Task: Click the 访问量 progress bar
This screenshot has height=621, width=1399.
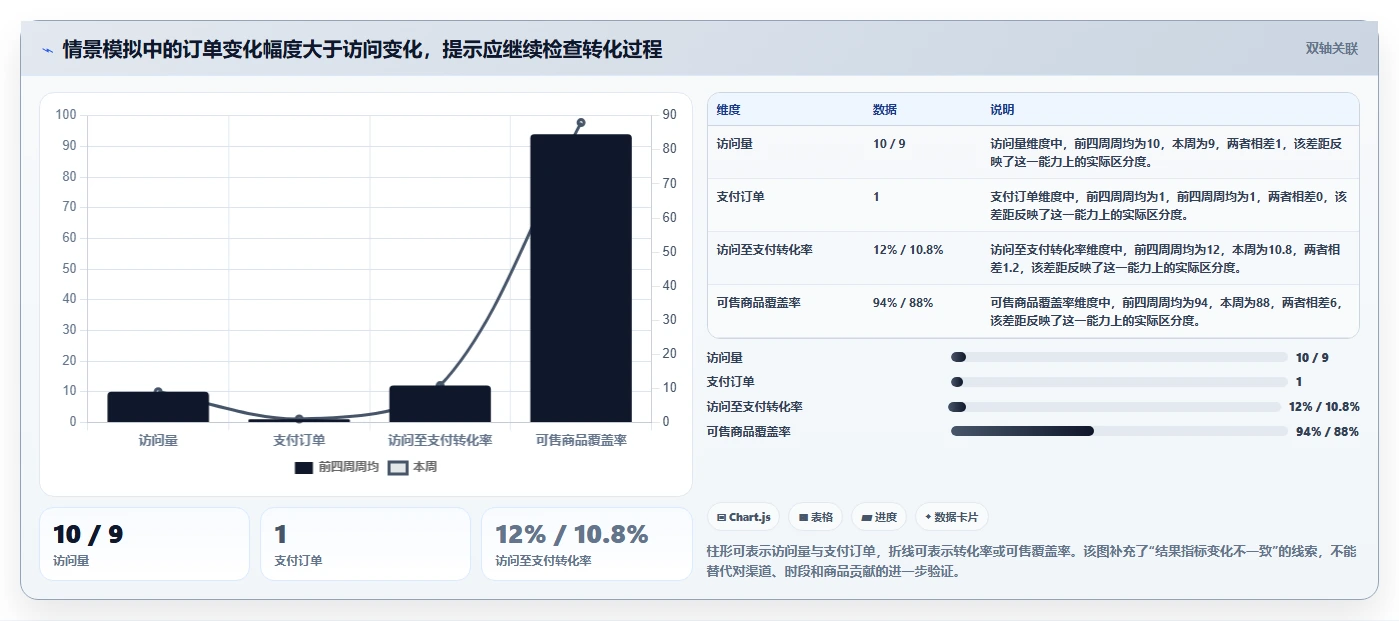Action: (x=1119, y=357)
